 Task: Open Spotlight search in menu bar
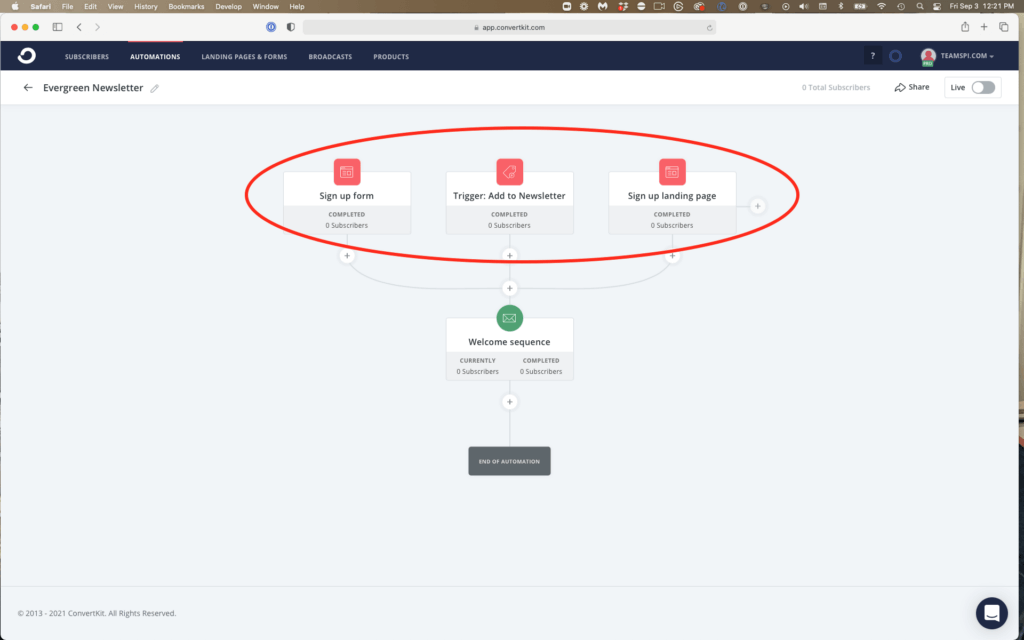920,7
